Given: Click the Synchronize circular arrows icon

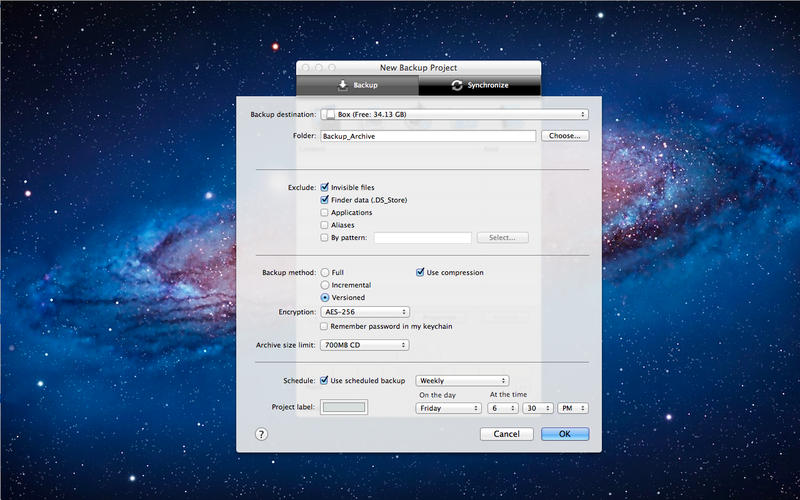Looking at the screenshot, I should (457, 85).
